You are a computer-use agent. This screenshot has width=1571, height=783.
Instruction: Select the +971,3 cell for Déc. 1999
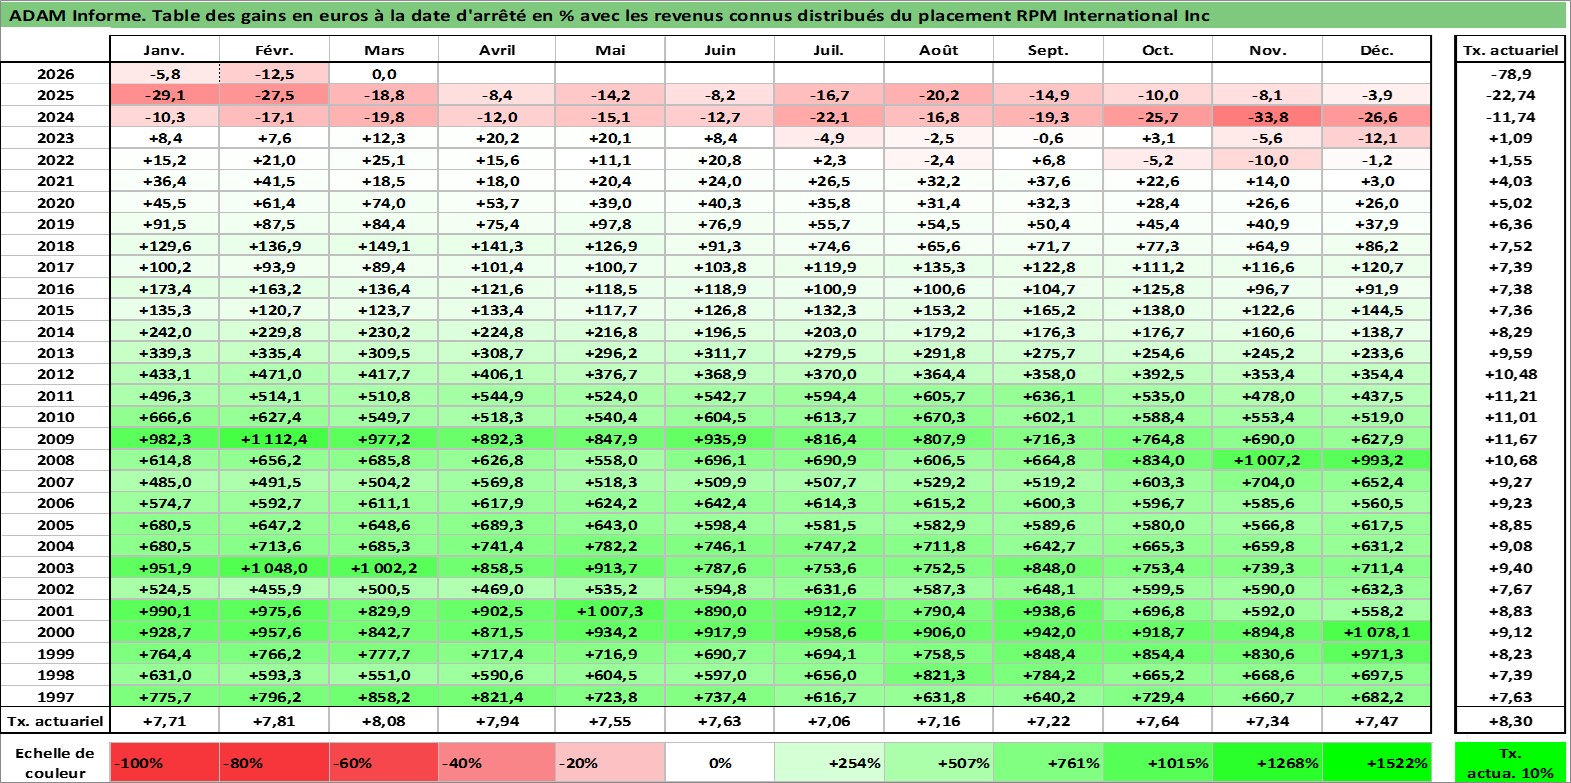click(x=1376, y=654)
